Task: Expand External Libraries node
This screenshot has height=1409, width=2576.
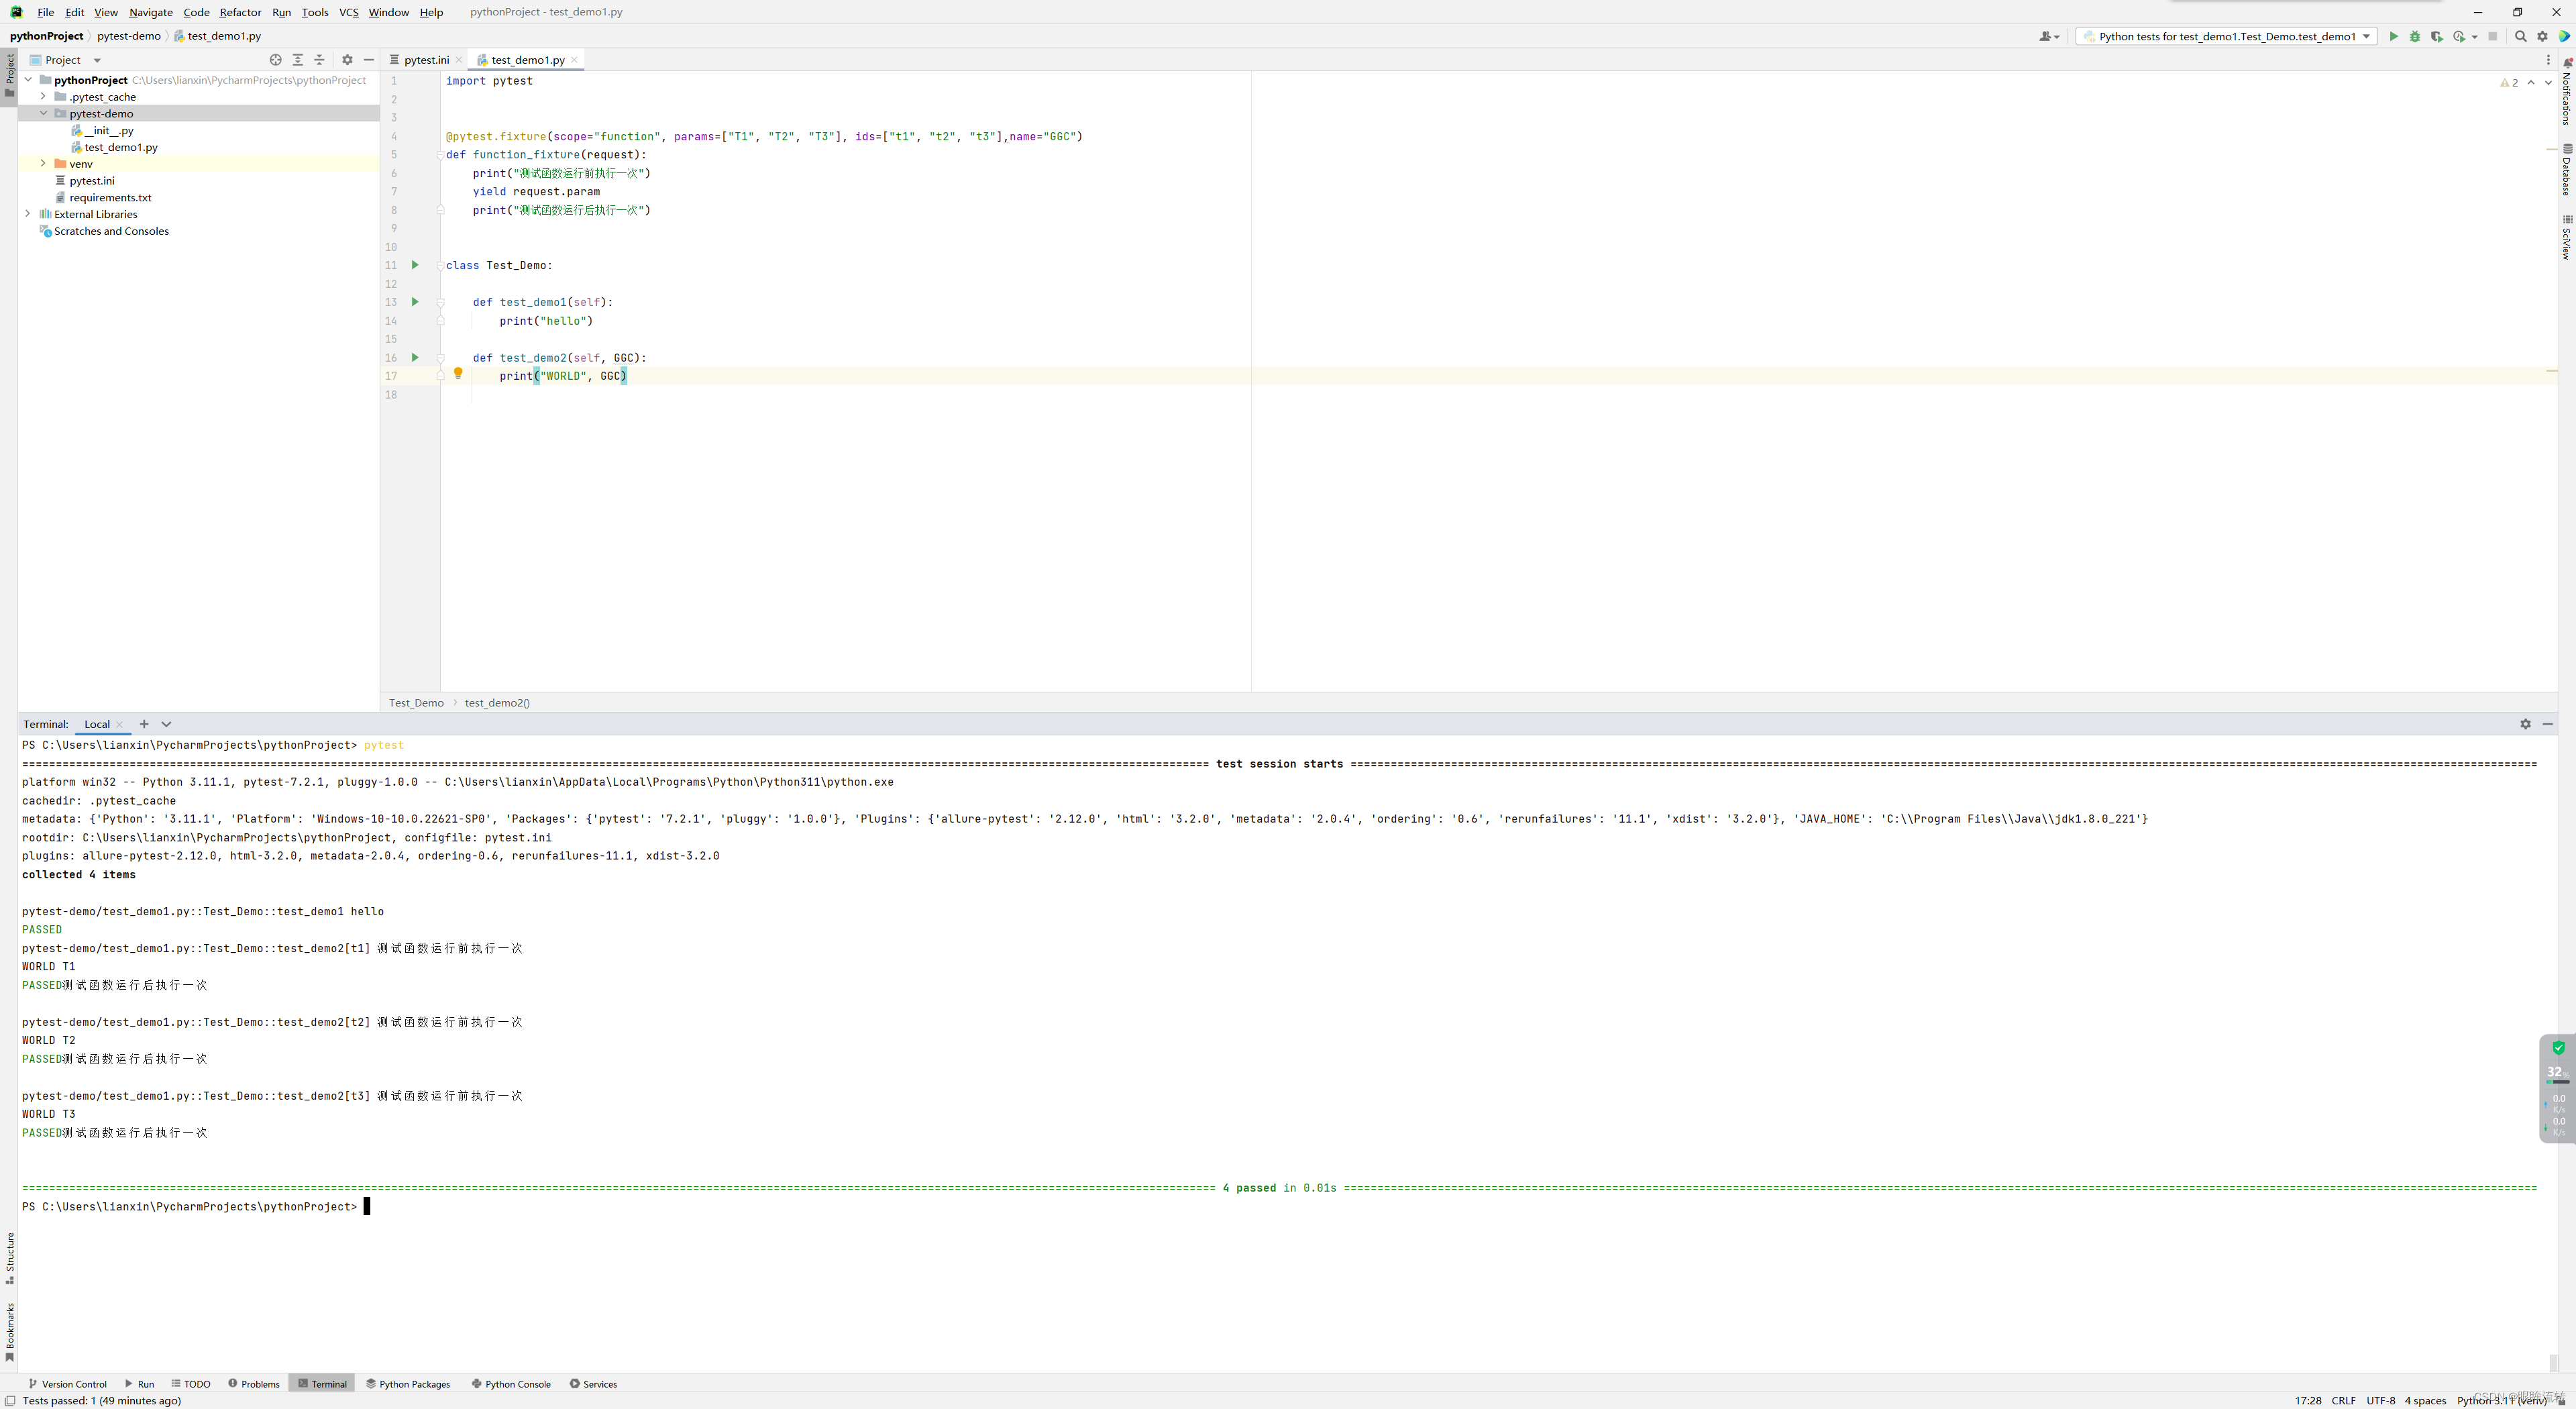Action: 28,214
